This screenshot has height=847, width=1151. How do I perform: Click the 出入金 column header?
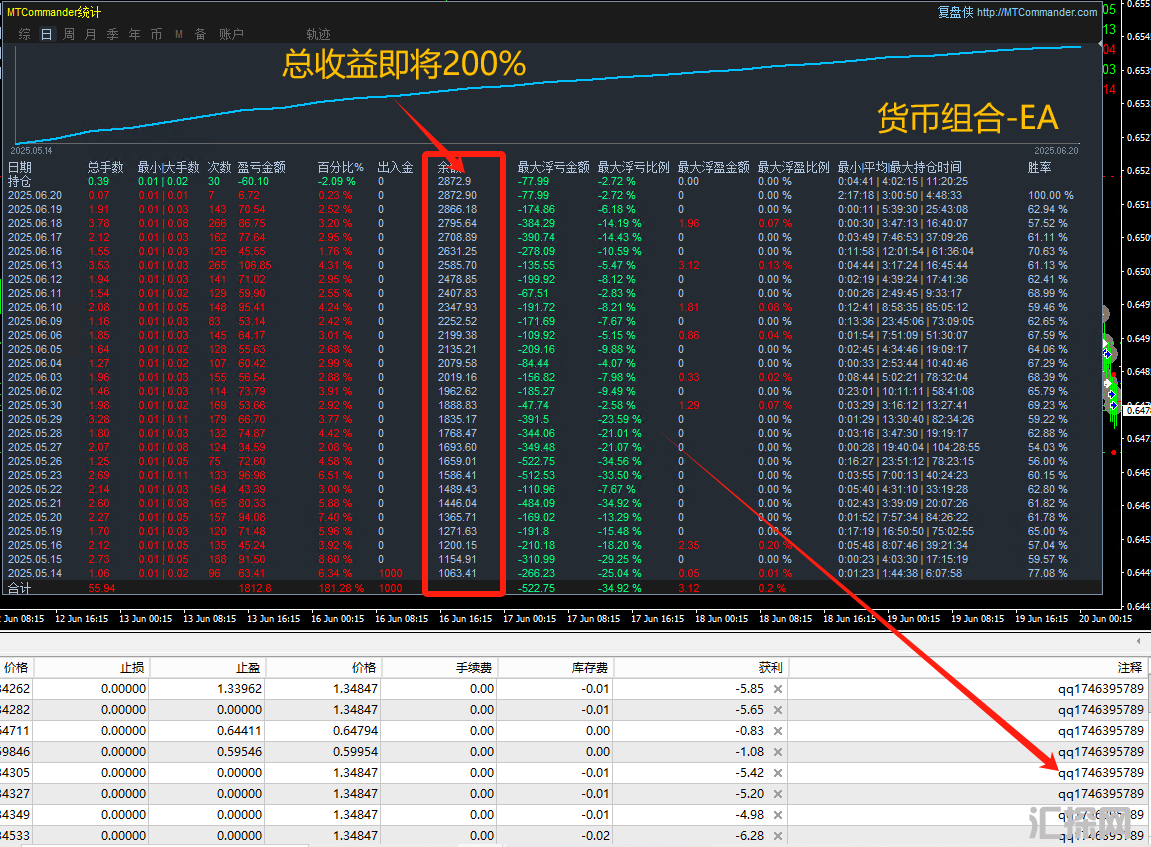point(396,167)
